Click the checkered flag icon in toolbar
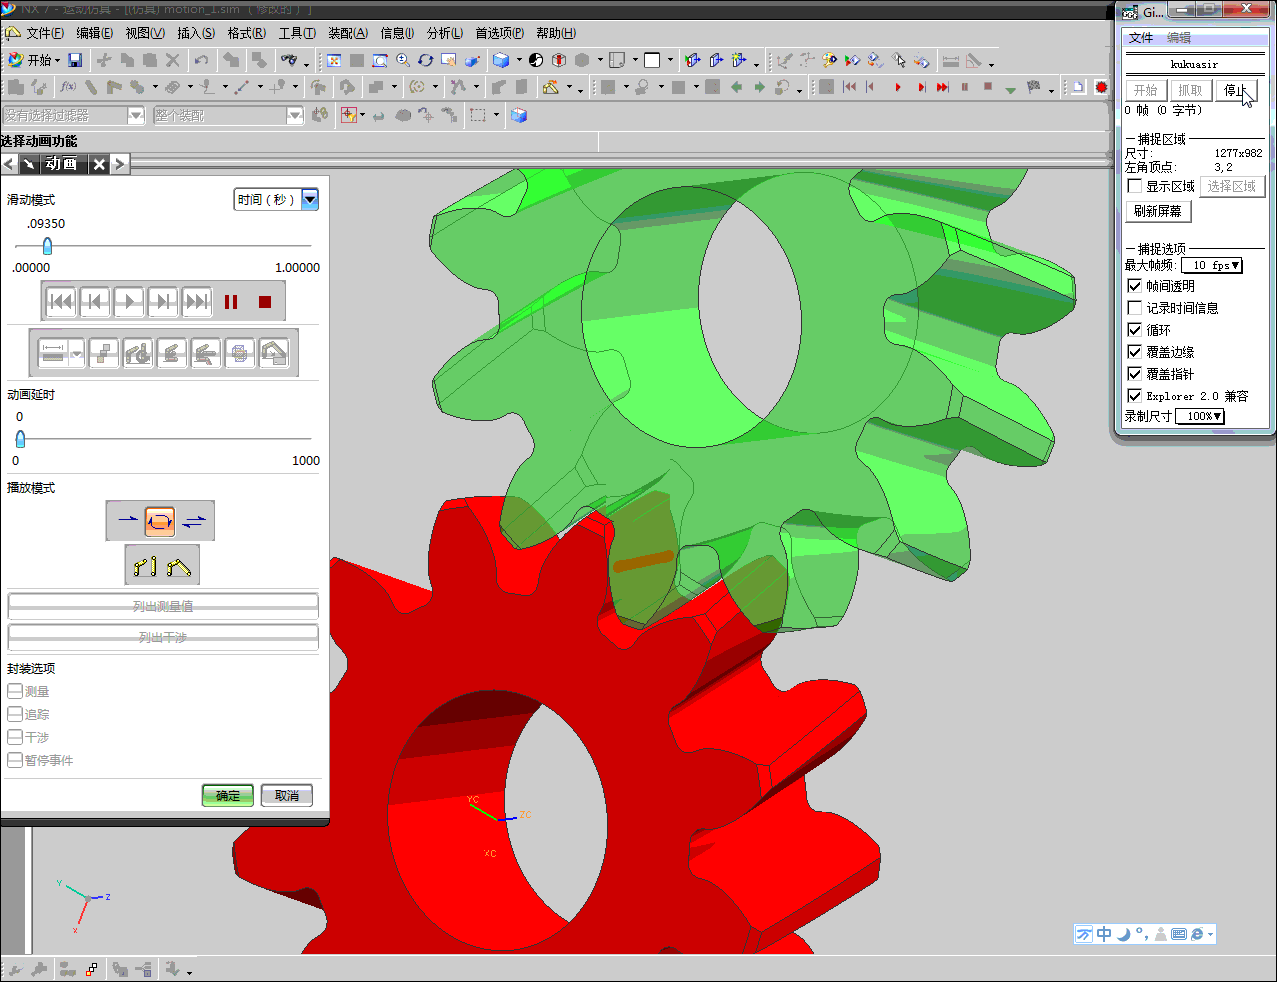 click(1033, 87)
